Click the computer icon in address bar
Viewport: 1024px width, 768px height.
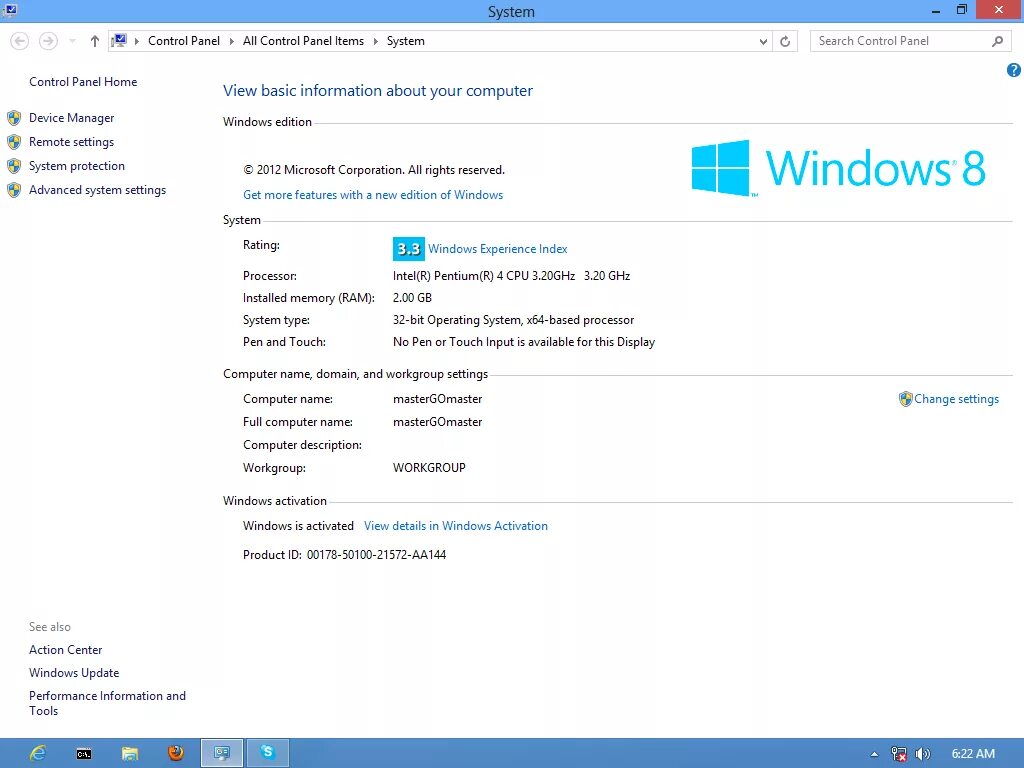pyautogui.click(x=119, y=41)
